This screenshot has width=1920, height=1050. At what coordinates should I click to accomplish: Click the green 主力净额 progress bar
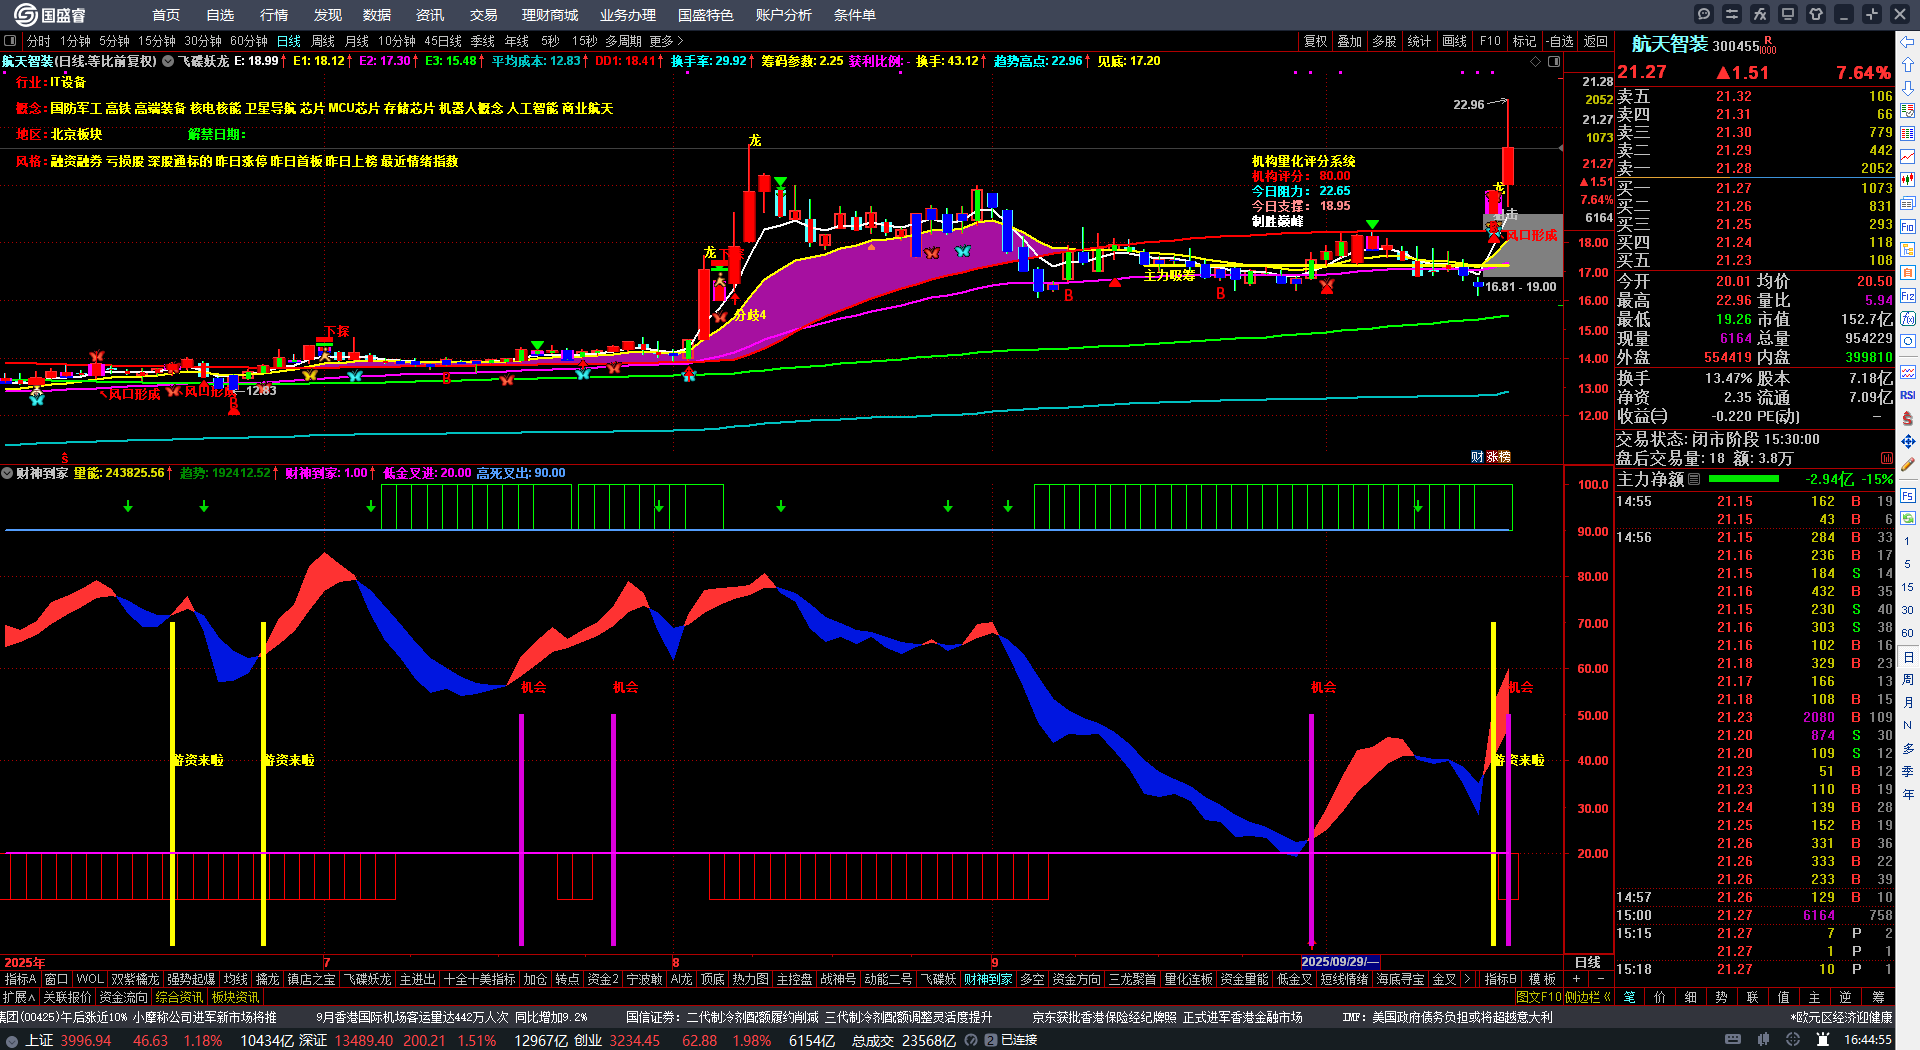click(1744, 479)
